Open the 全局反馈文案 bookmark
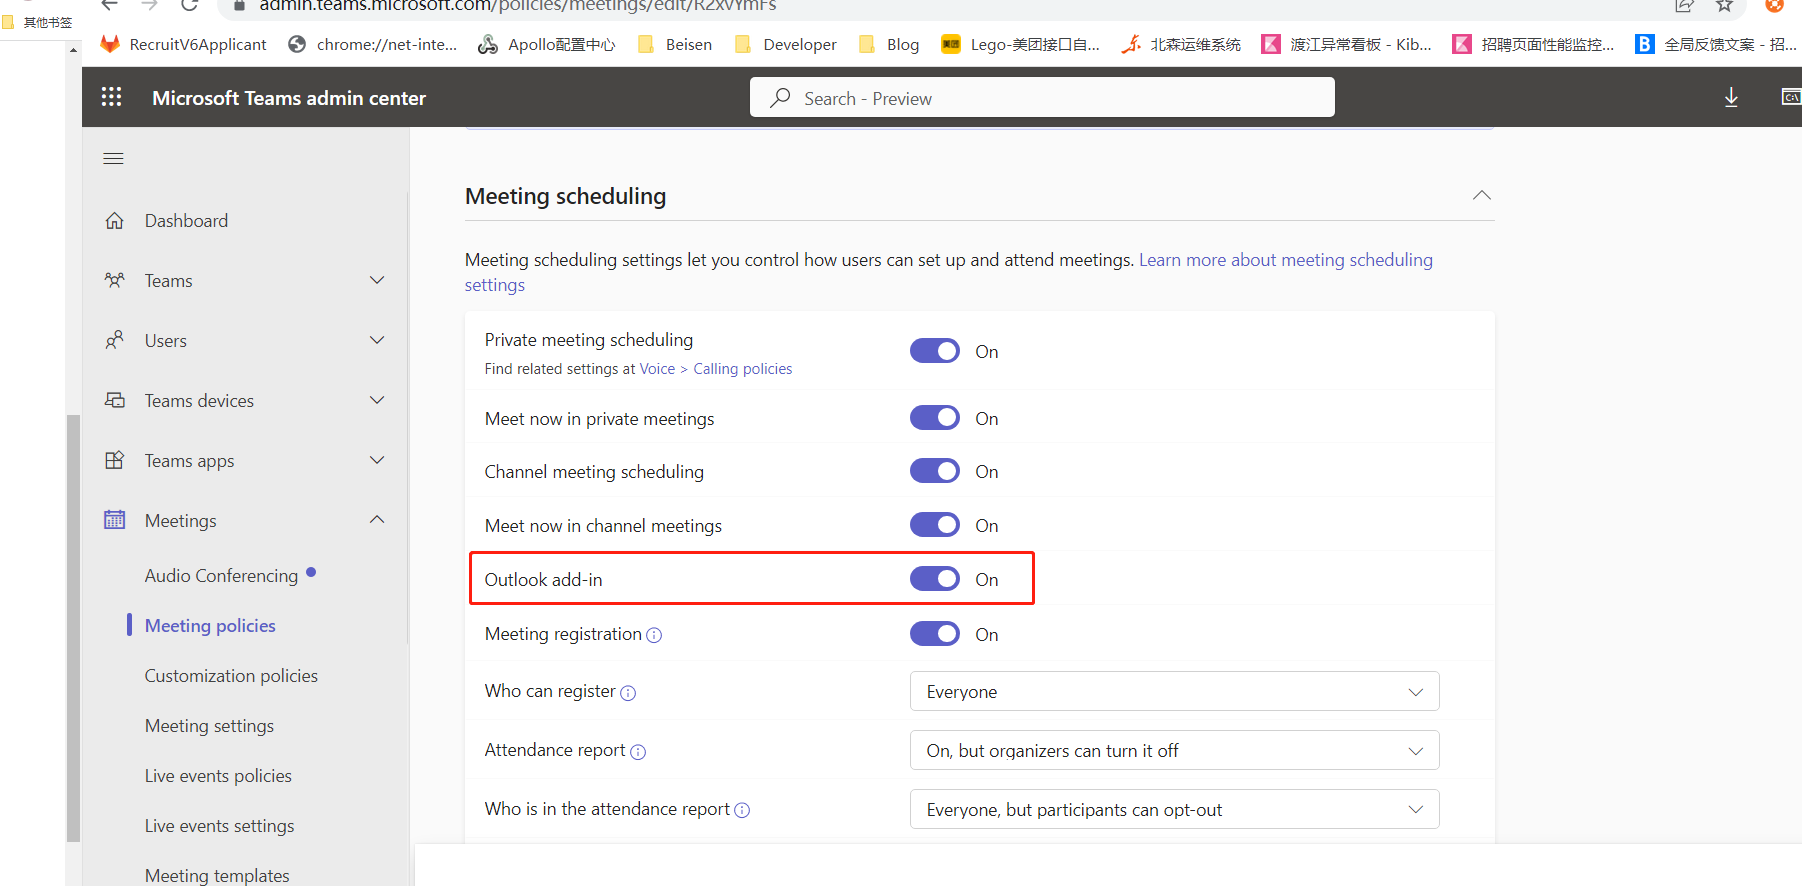Screen dimensions: 1802x886 [x=1715, y=44]
